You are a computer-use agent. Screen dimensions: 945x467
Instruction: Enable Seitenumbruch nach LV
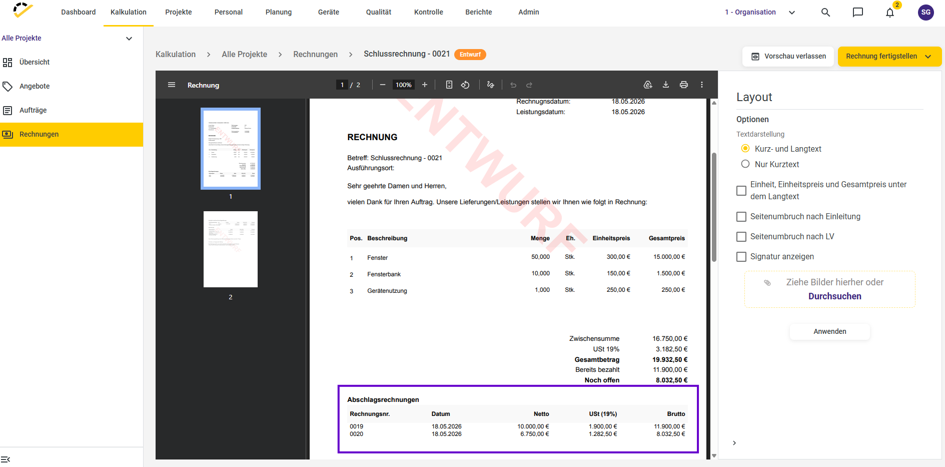click(x=741, y=236)
